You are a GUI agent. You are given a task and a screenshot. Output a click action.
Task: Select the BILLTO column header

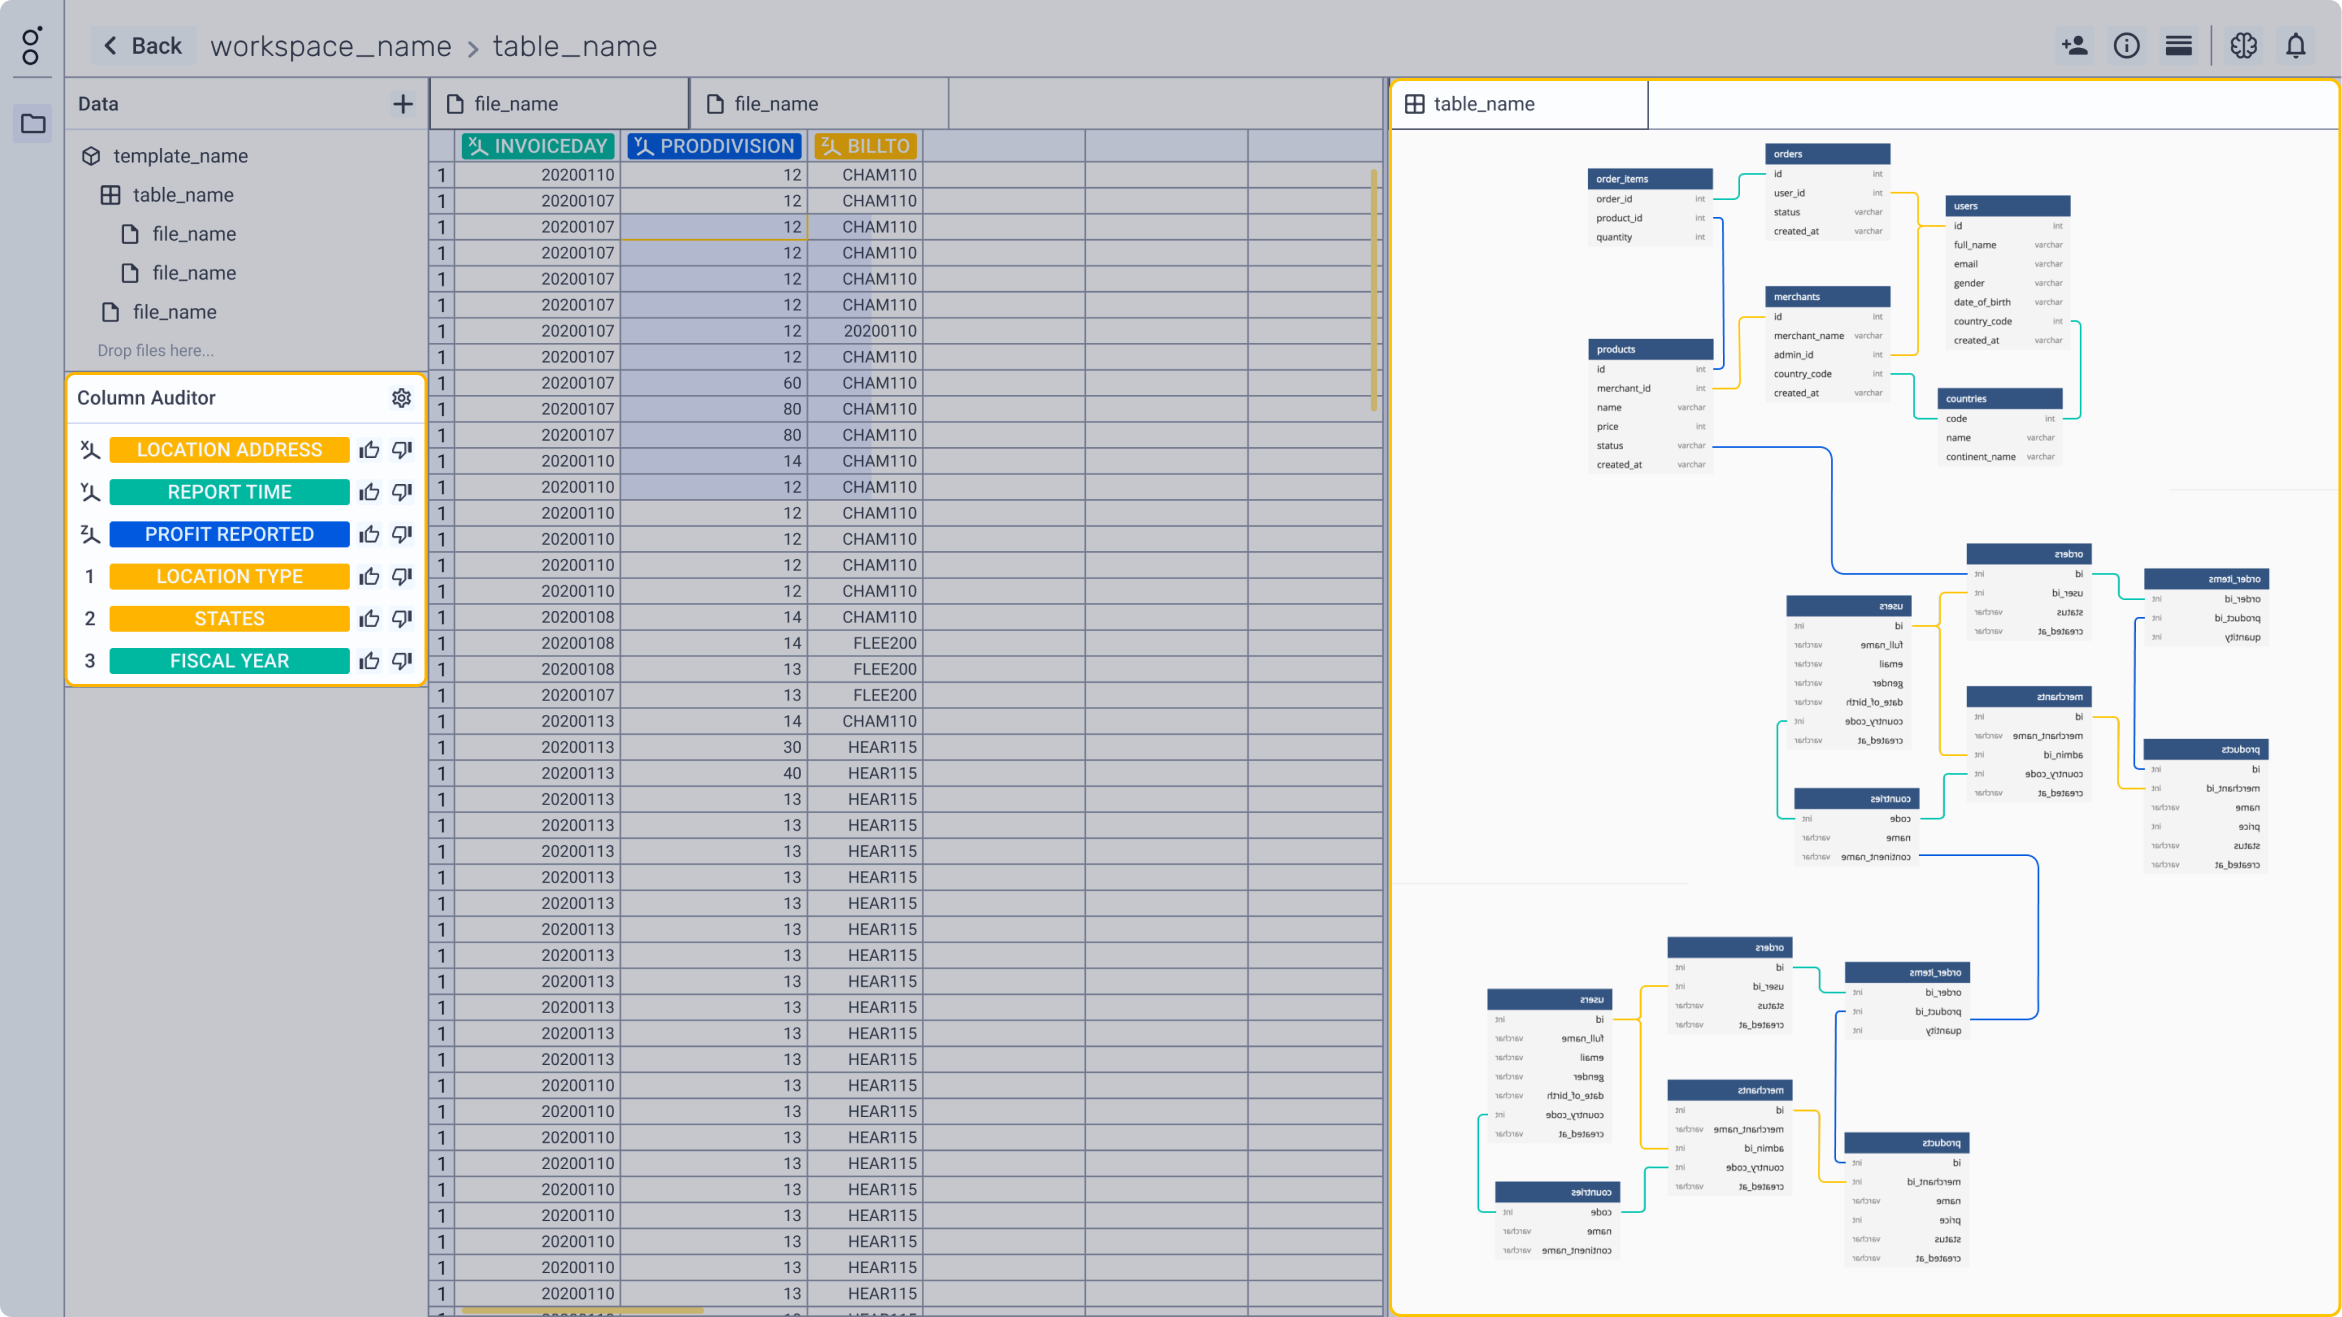pyautogui.click(x=865, y=146)
